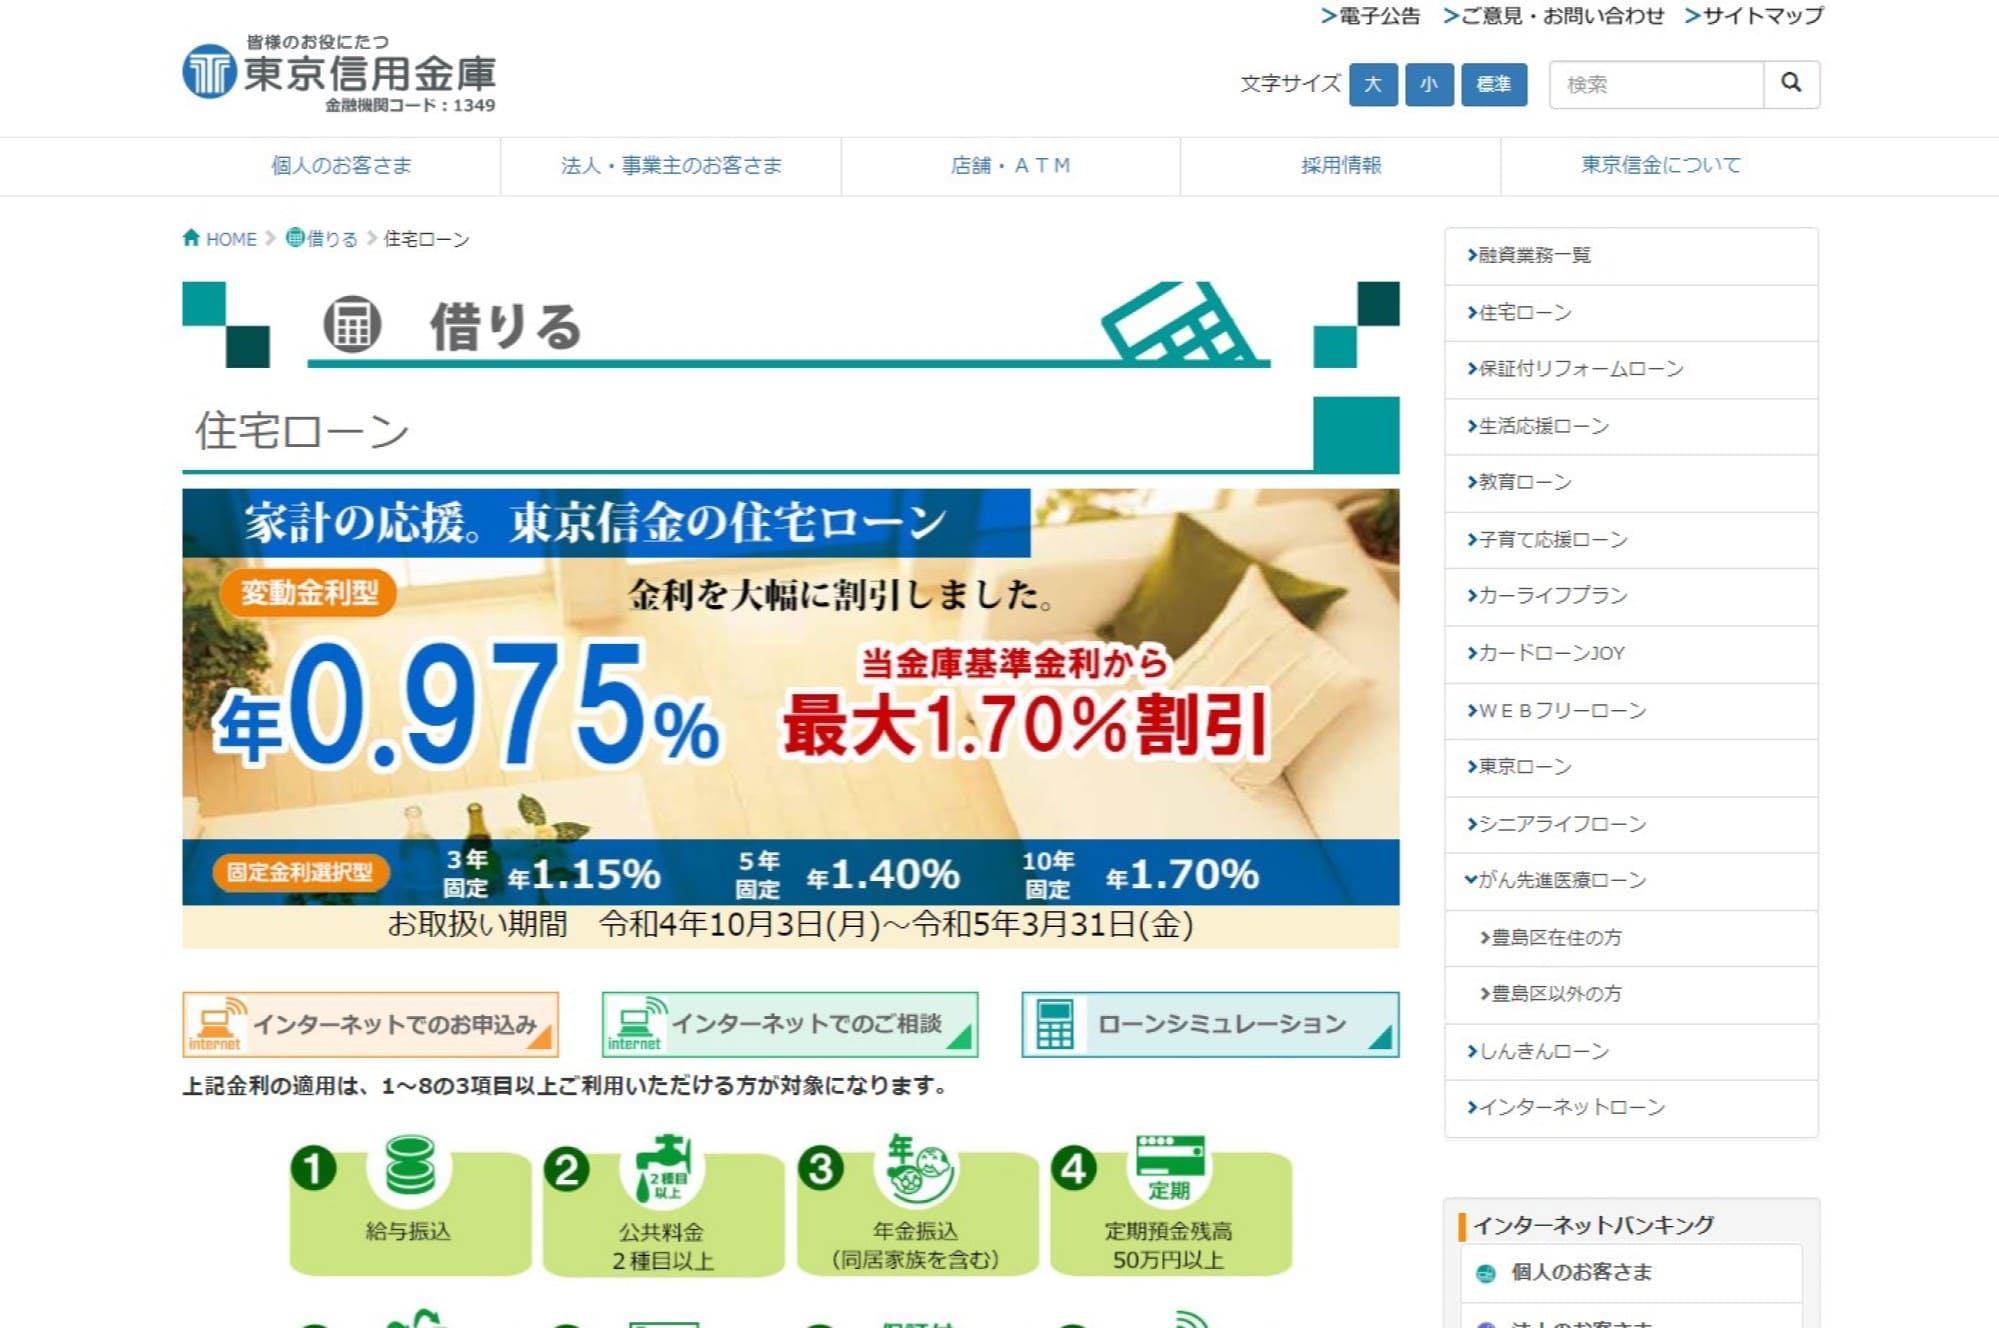Image resolution: width=1999 pixels, height=1328 pixels.
Task: Open 融資業務一覧 in sidebar
Action: [1631, 256]
